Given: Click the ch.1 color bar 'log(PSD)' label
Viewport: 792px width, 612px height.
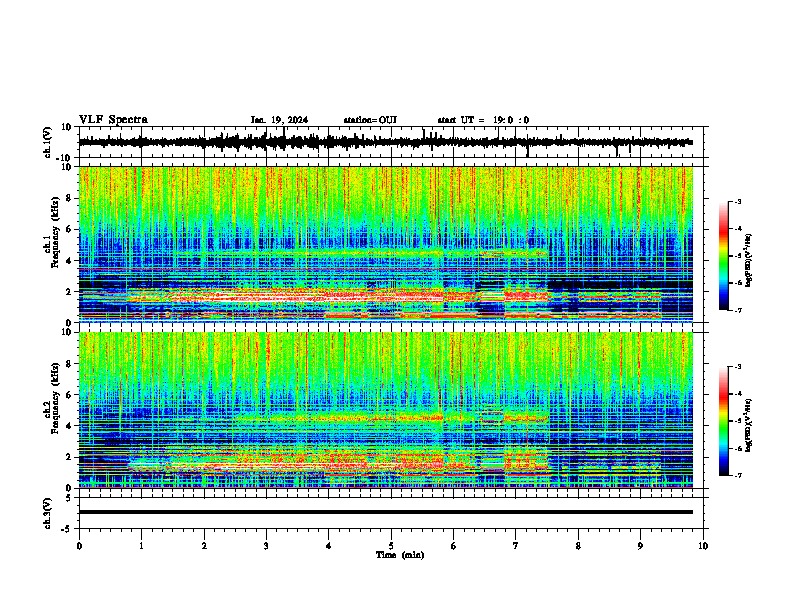Looking at the screenshot, I should [749, 260].
